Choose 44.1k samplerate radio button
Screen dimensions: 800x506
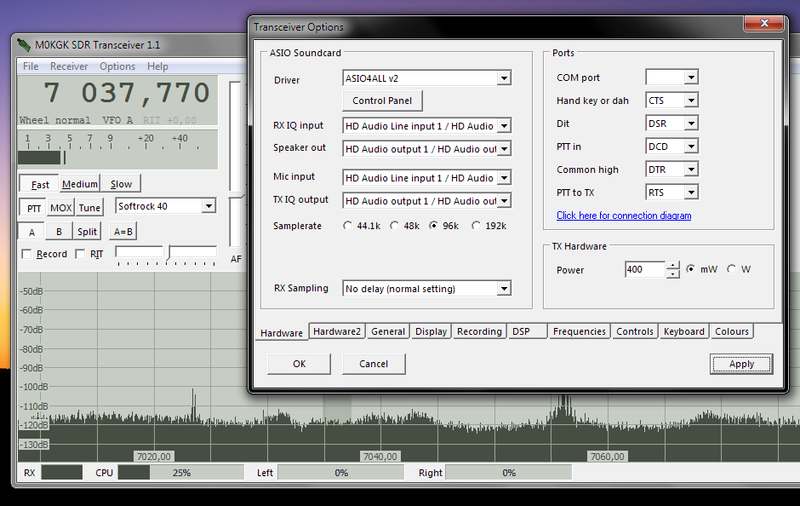[x=348, y=226]
